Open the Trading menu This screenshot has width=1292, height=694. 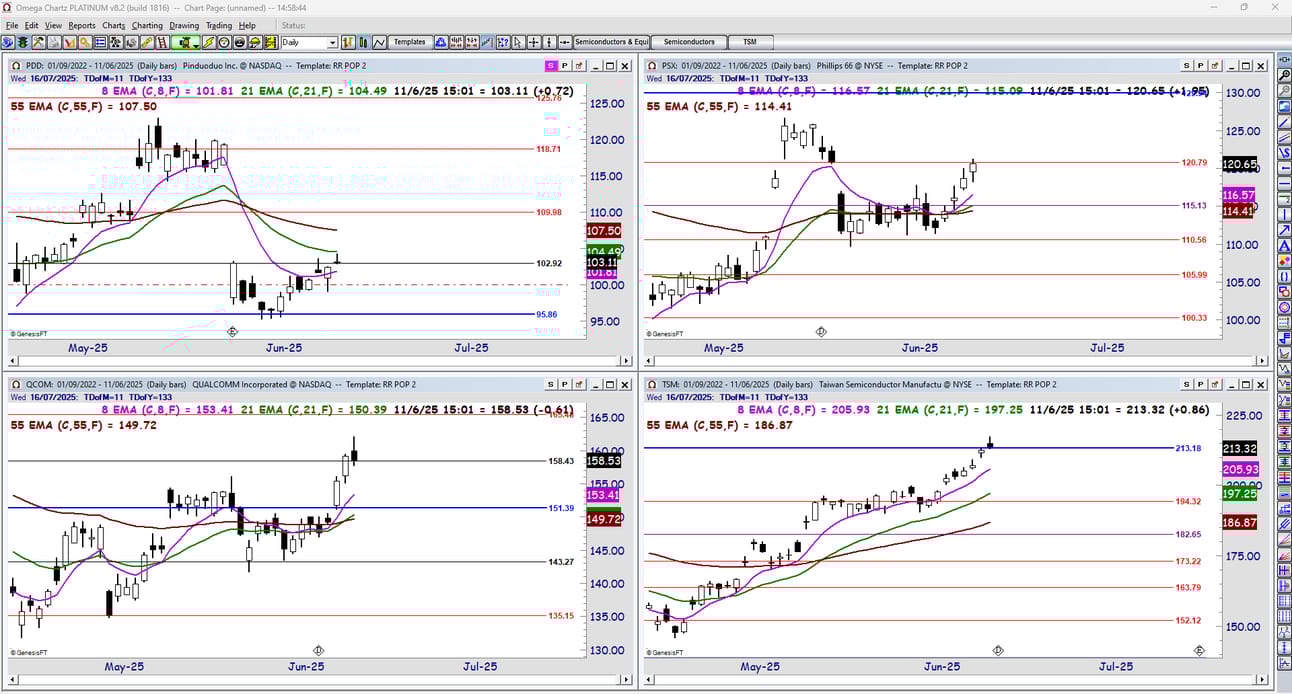(218, 25)
